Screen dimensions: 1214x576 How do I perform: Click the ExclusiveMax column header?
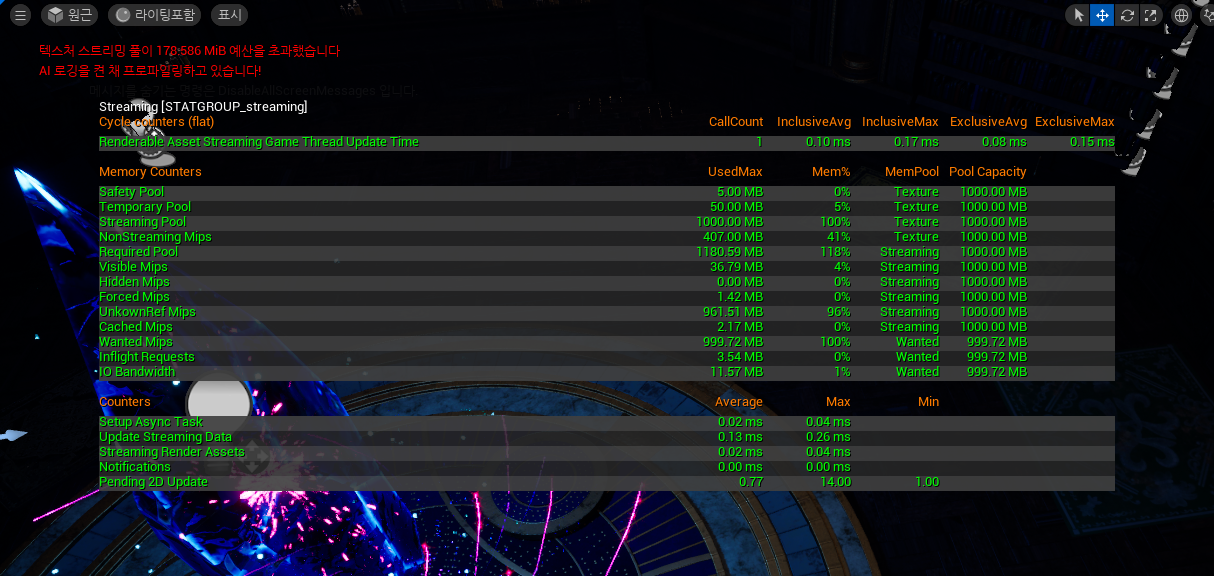1074,122
